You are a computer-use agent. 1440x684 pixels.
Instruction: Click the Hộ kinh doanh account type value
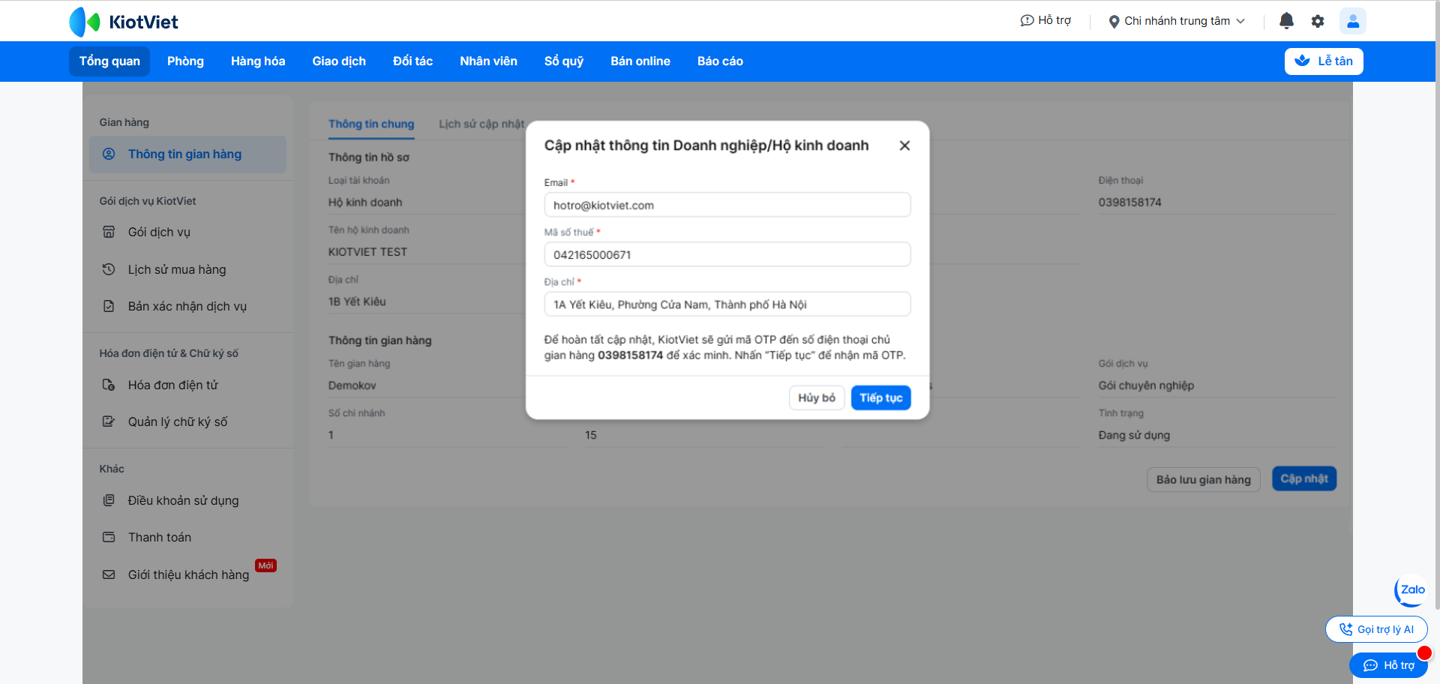point(365,202)
